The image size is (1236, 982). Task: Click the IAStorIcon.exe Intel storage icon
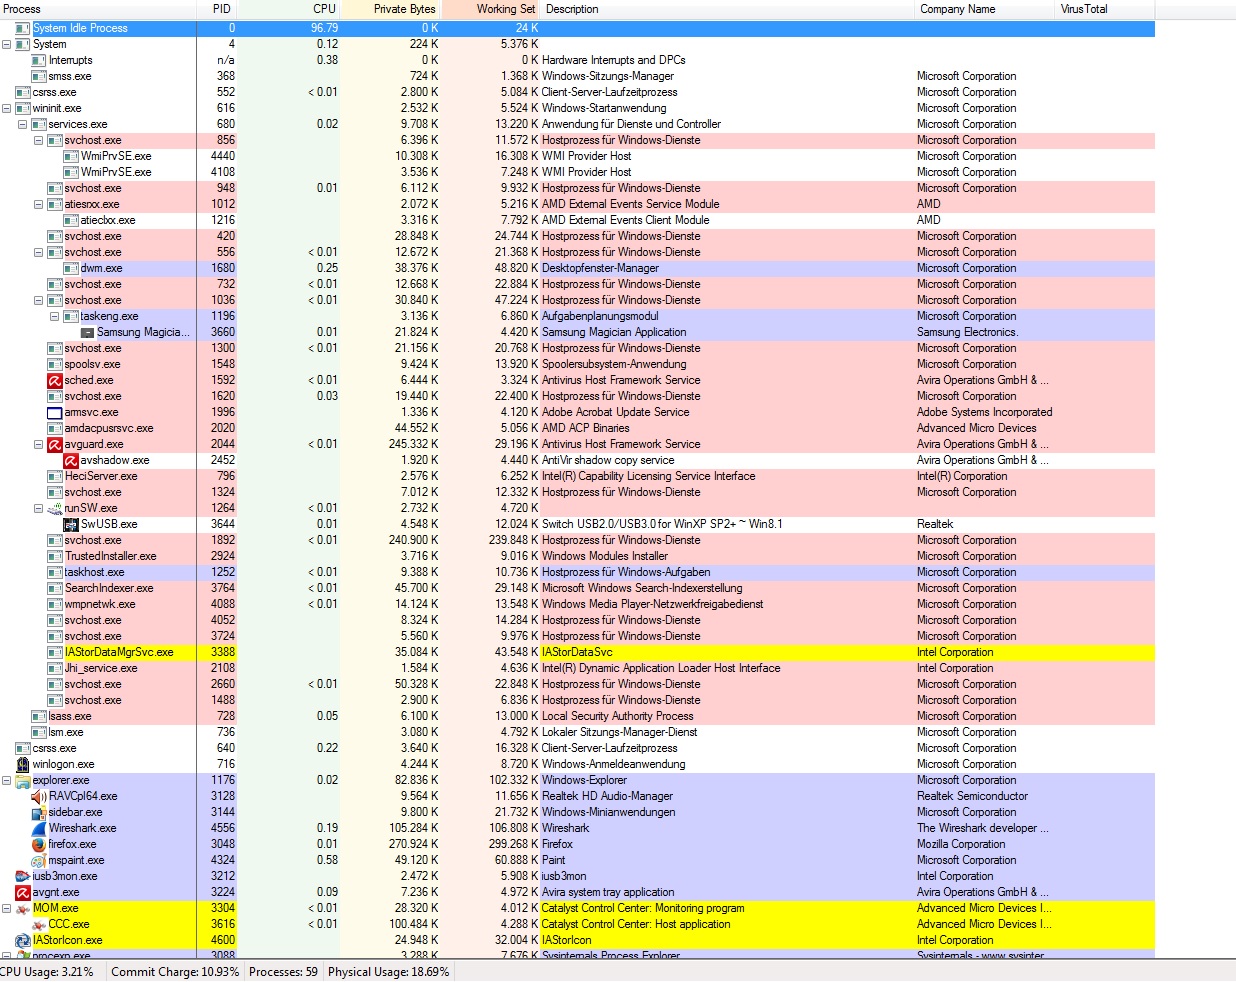pos(23,940)
